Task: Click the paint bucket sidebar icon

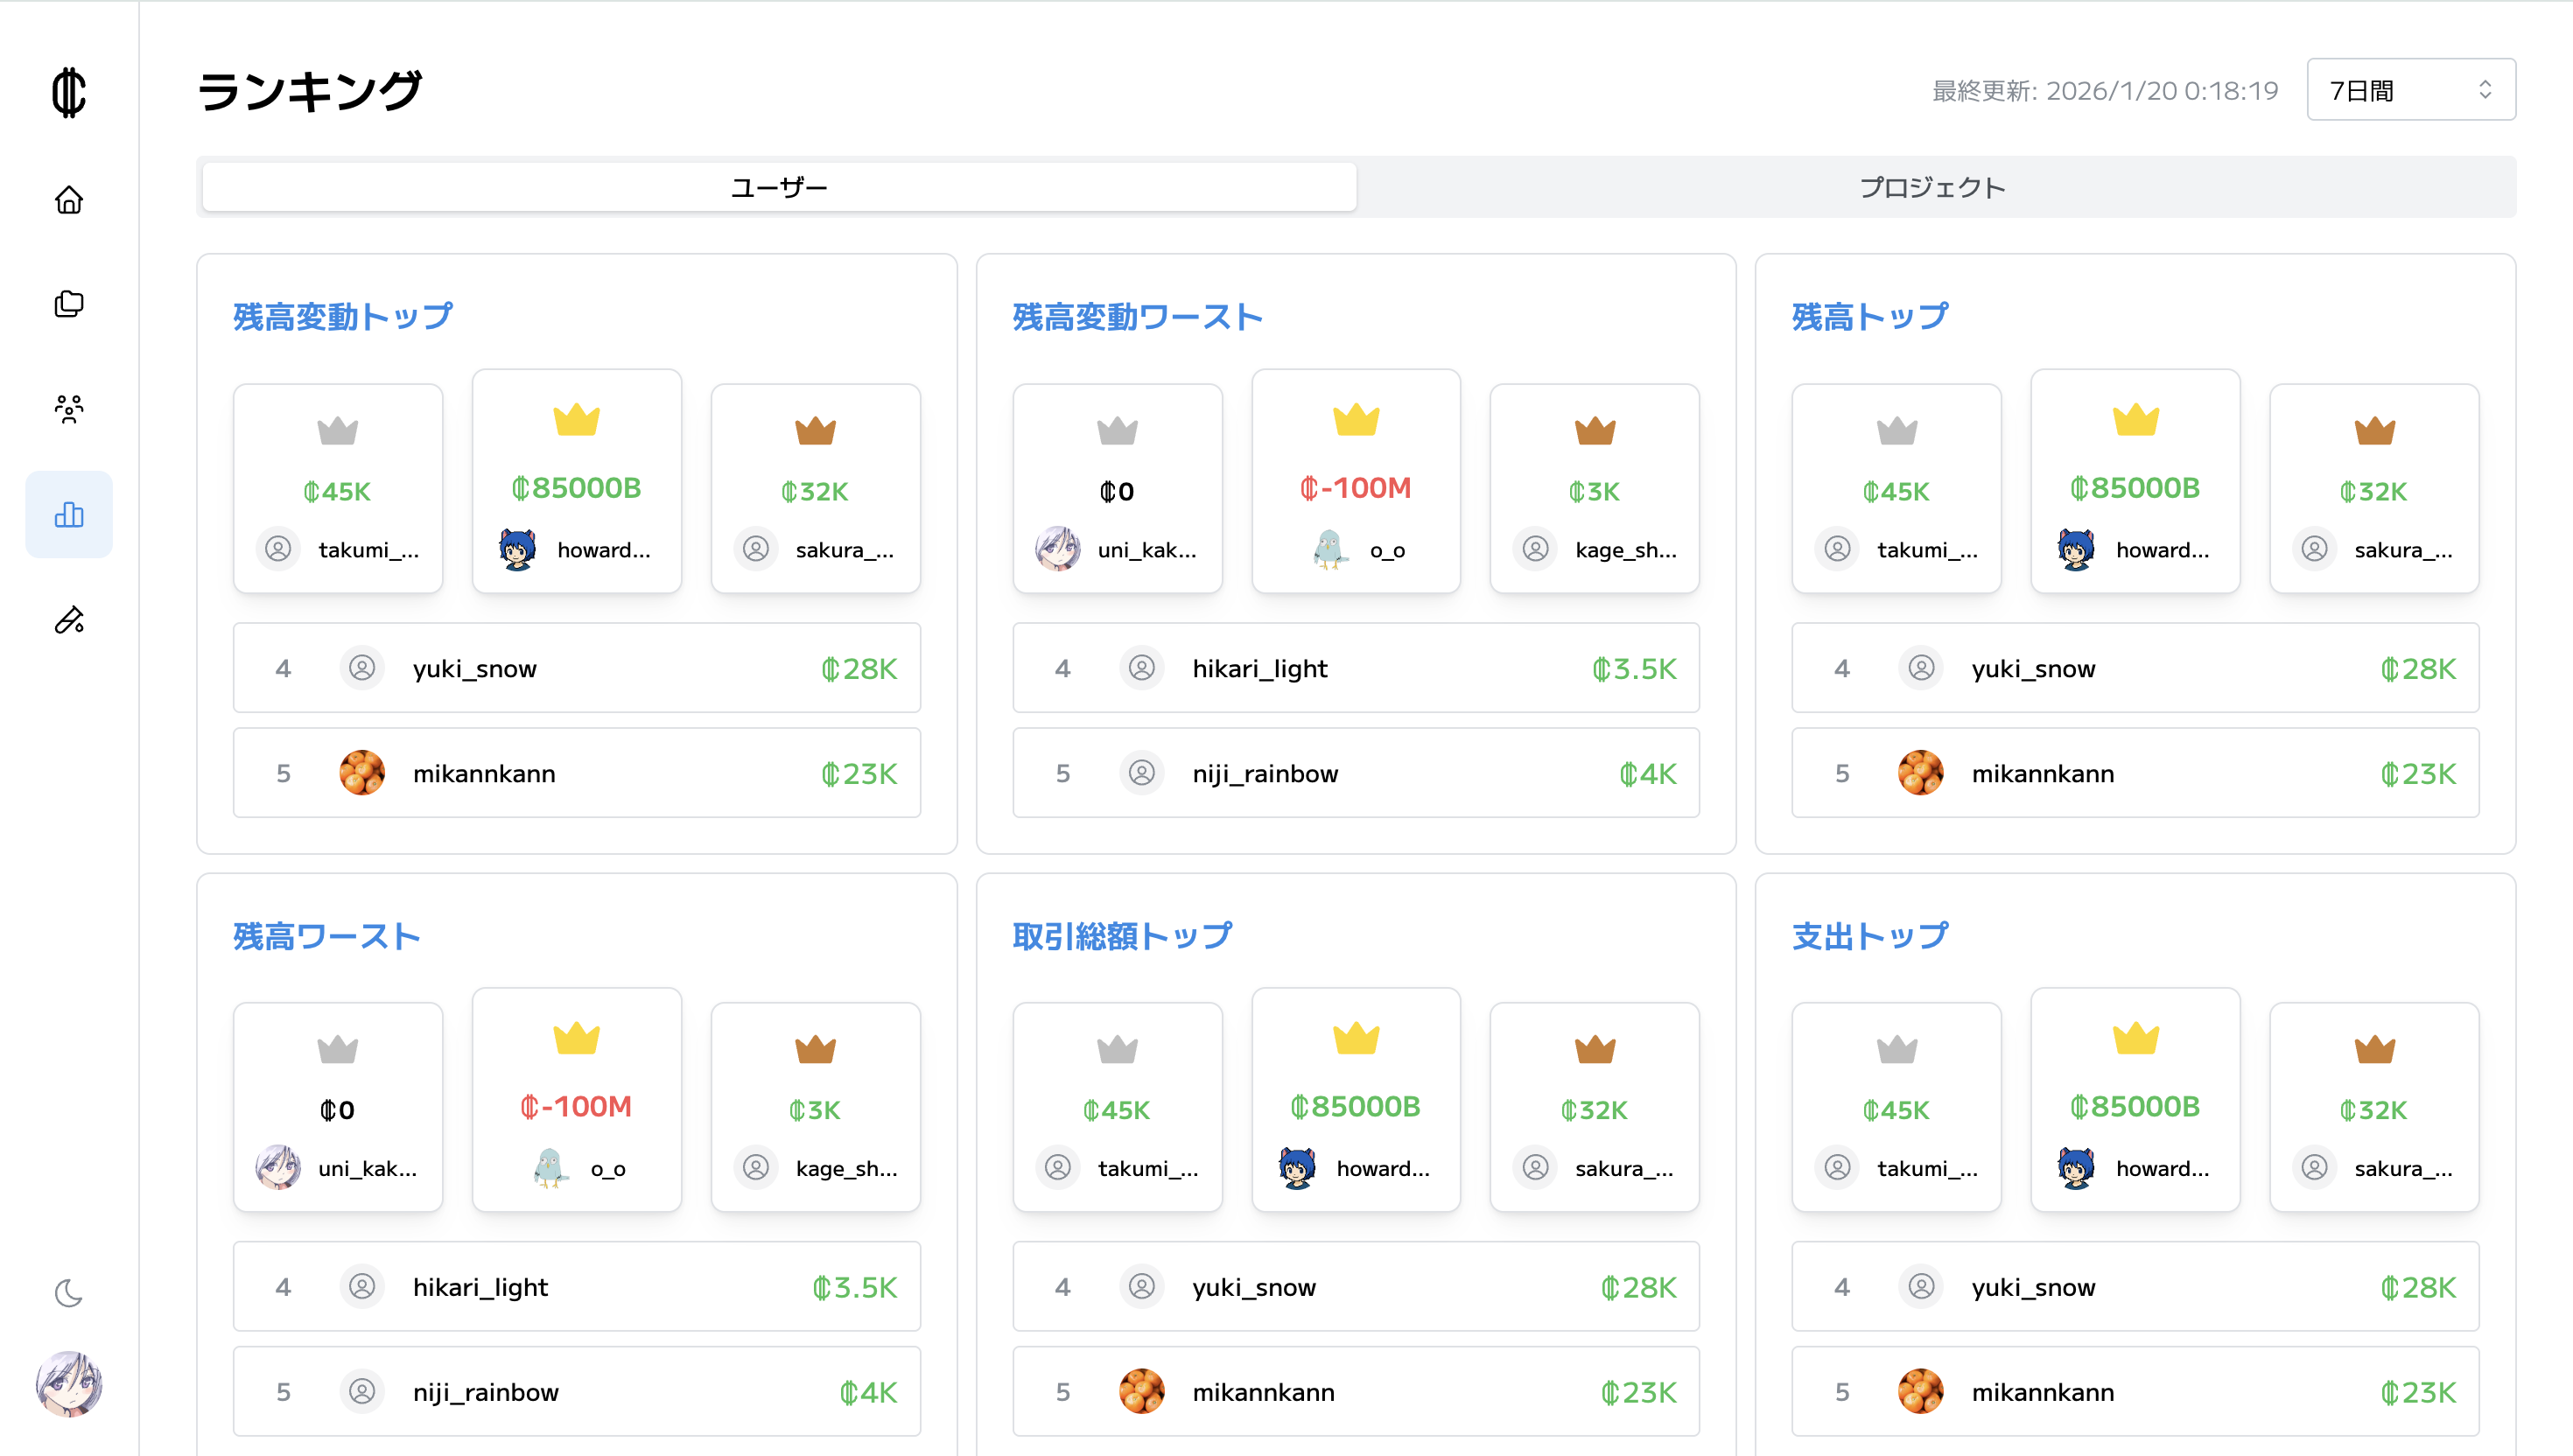Action: pyautogui.click(x=69, y=620)
